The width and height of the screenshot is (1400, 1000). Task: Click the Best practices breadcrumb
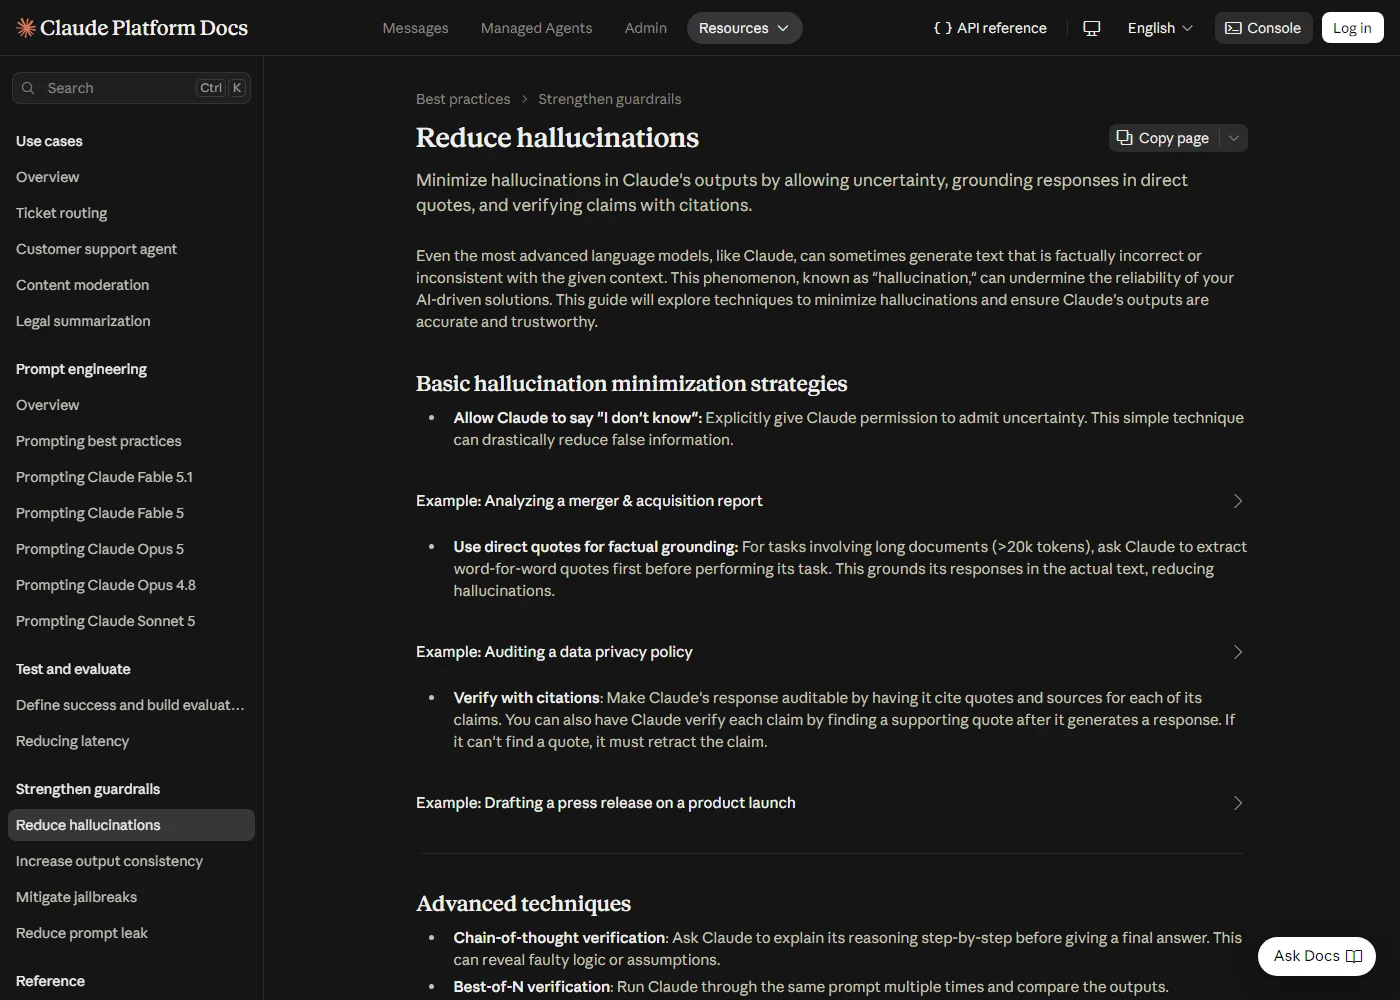pyautogui.click(x=463, y=99)
